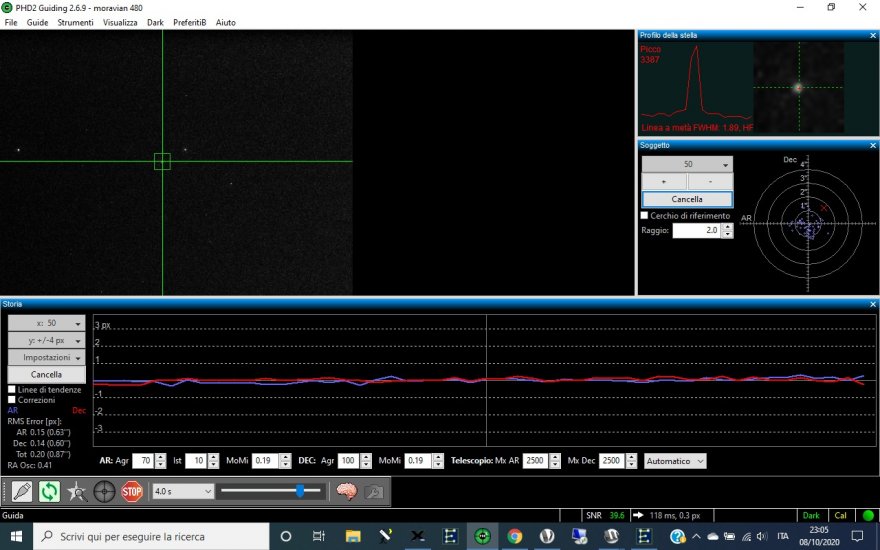Click SNR 39.6 in status bar

click(605, 515)
